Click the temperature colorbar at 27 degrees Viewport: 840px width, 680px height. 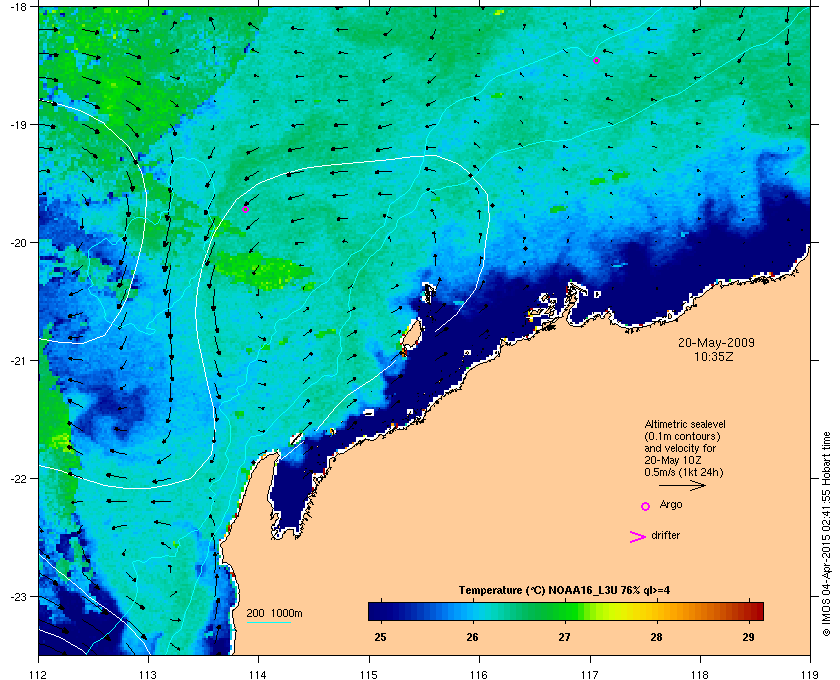565,611
